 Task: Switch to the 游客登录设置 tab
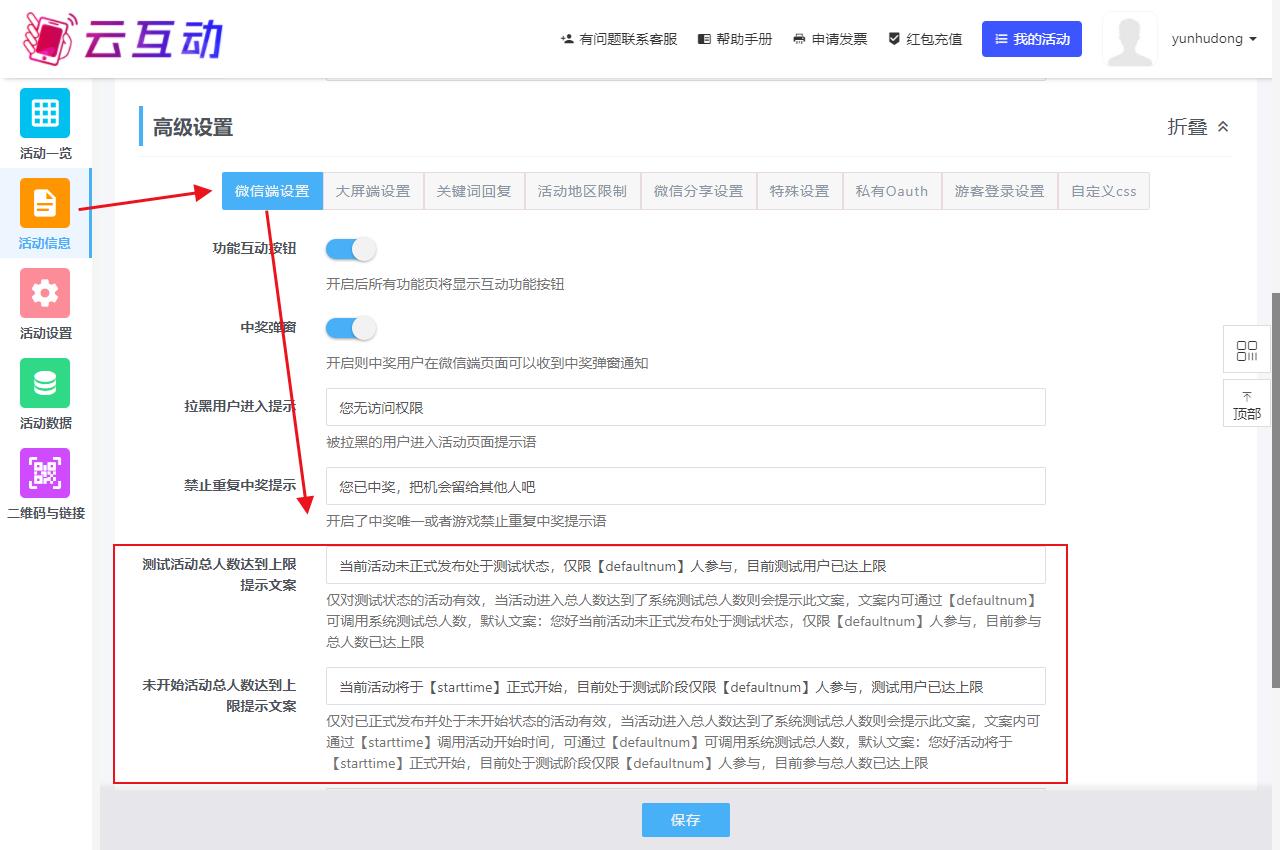tap(999, 191)
